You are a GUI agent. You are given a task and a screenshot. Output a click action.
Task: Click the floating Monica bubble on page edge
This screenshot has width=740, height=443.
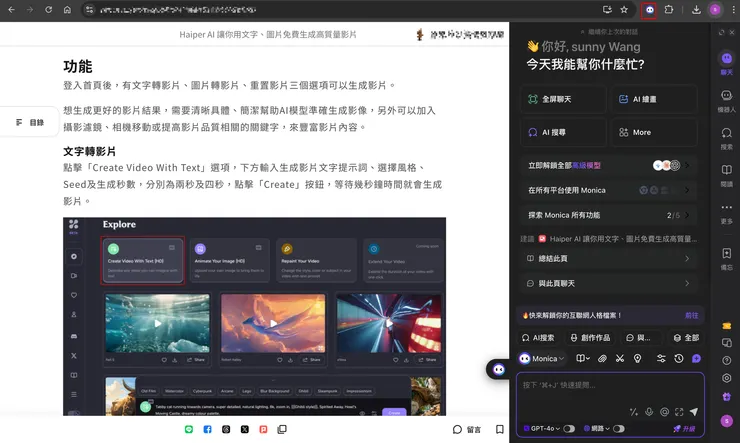point(498,369)
